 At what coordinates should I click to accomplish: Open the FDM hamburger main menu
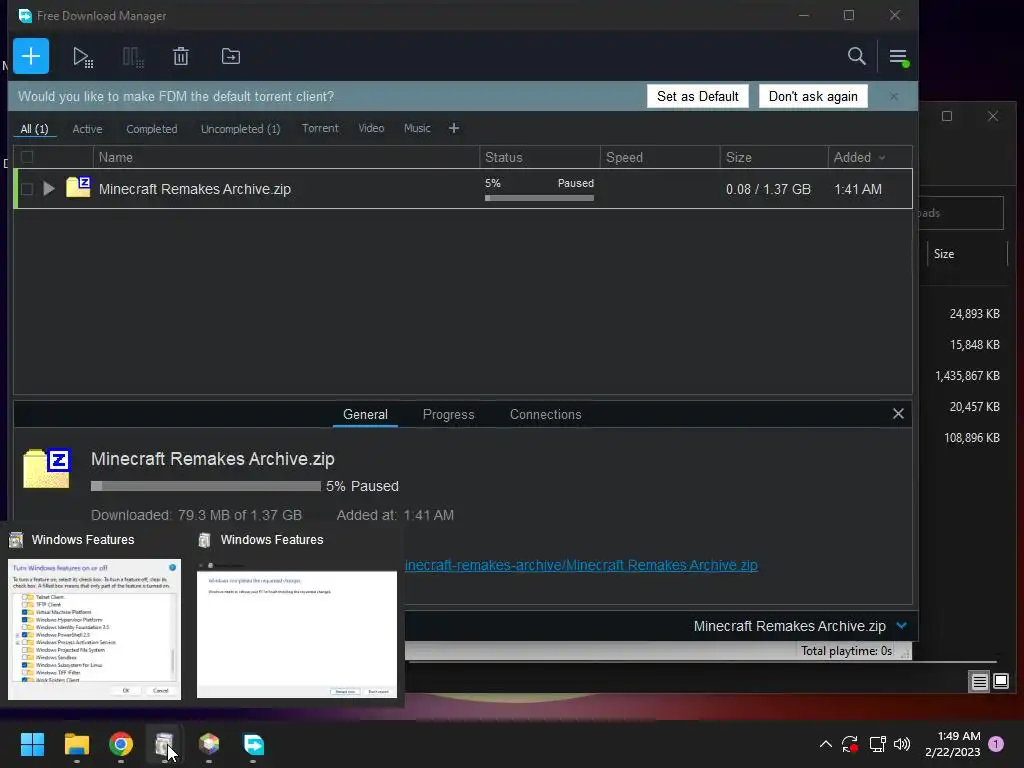(899, 57)
